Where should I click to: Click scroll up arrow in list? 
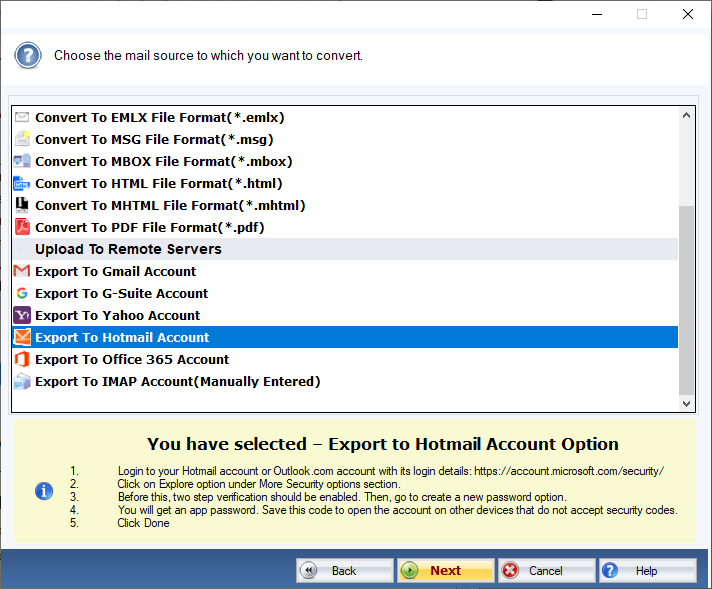pos(686,115)
